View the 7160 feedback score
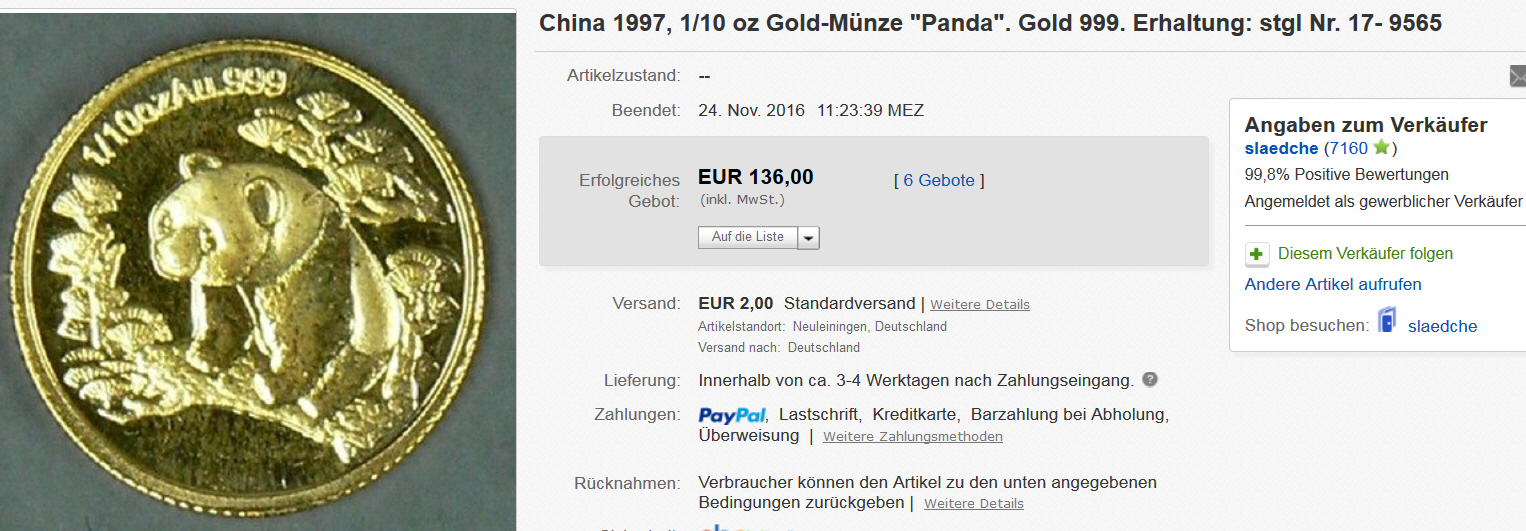 pos(1345,149)
